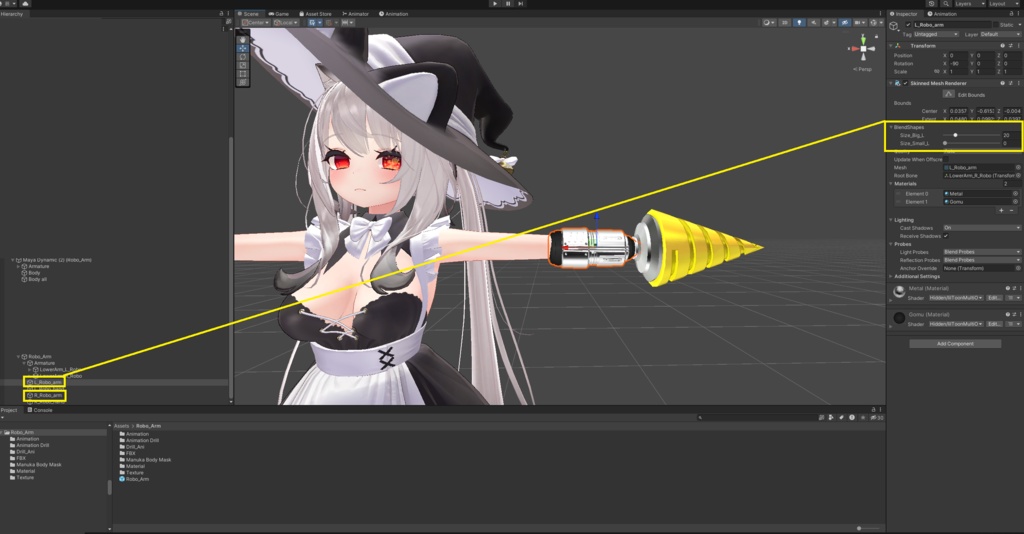This screenshot has height=534, width=1024.
Task: Switch to the Animator tab
Action: [x=356, y=14]
